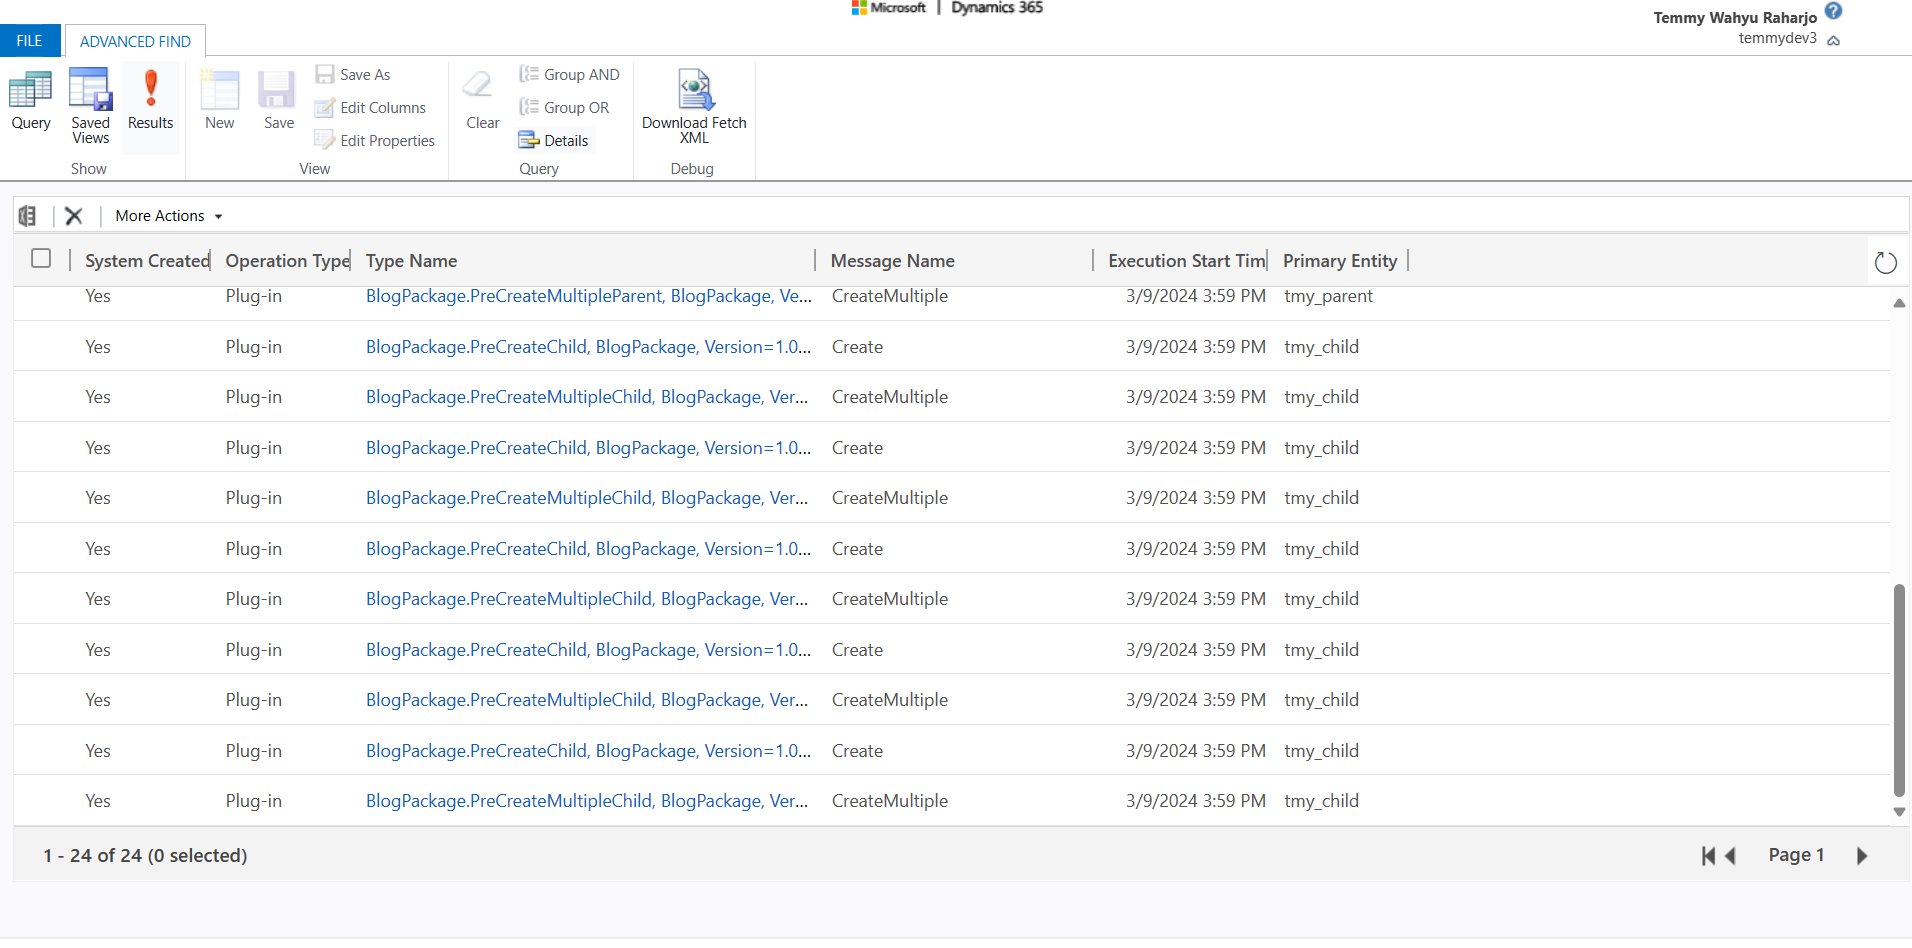Go to next page arrow

click(x=1862, y=856)
